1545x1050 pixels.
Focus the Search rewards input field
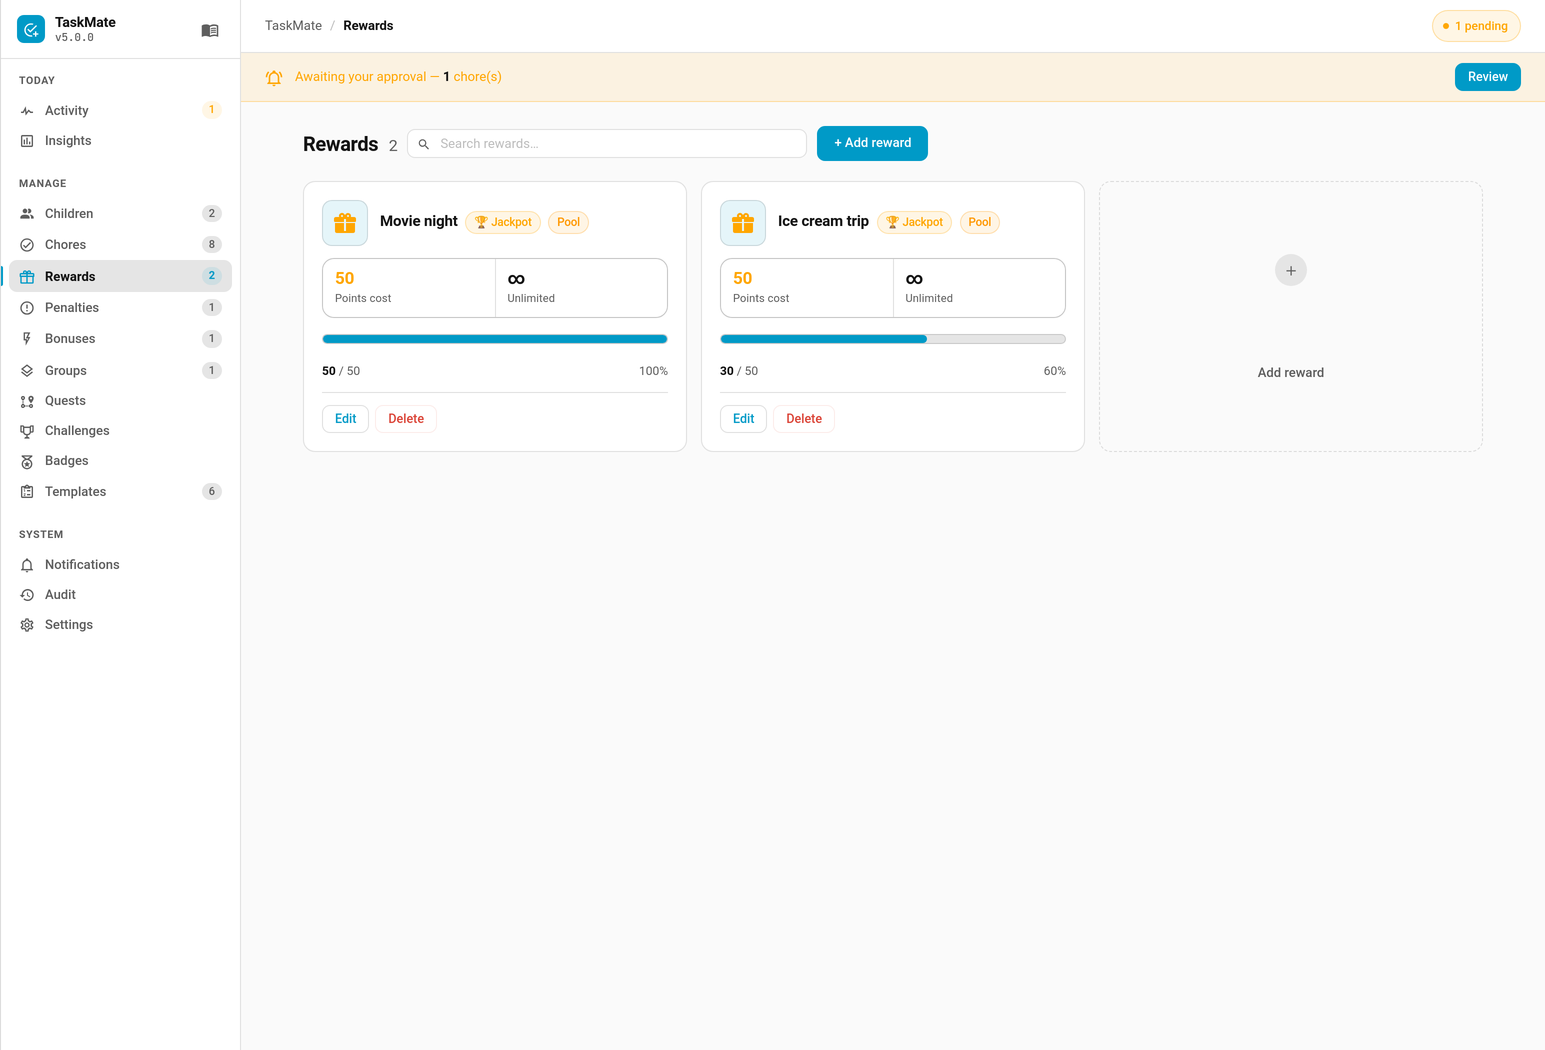[x=607, y=144]
